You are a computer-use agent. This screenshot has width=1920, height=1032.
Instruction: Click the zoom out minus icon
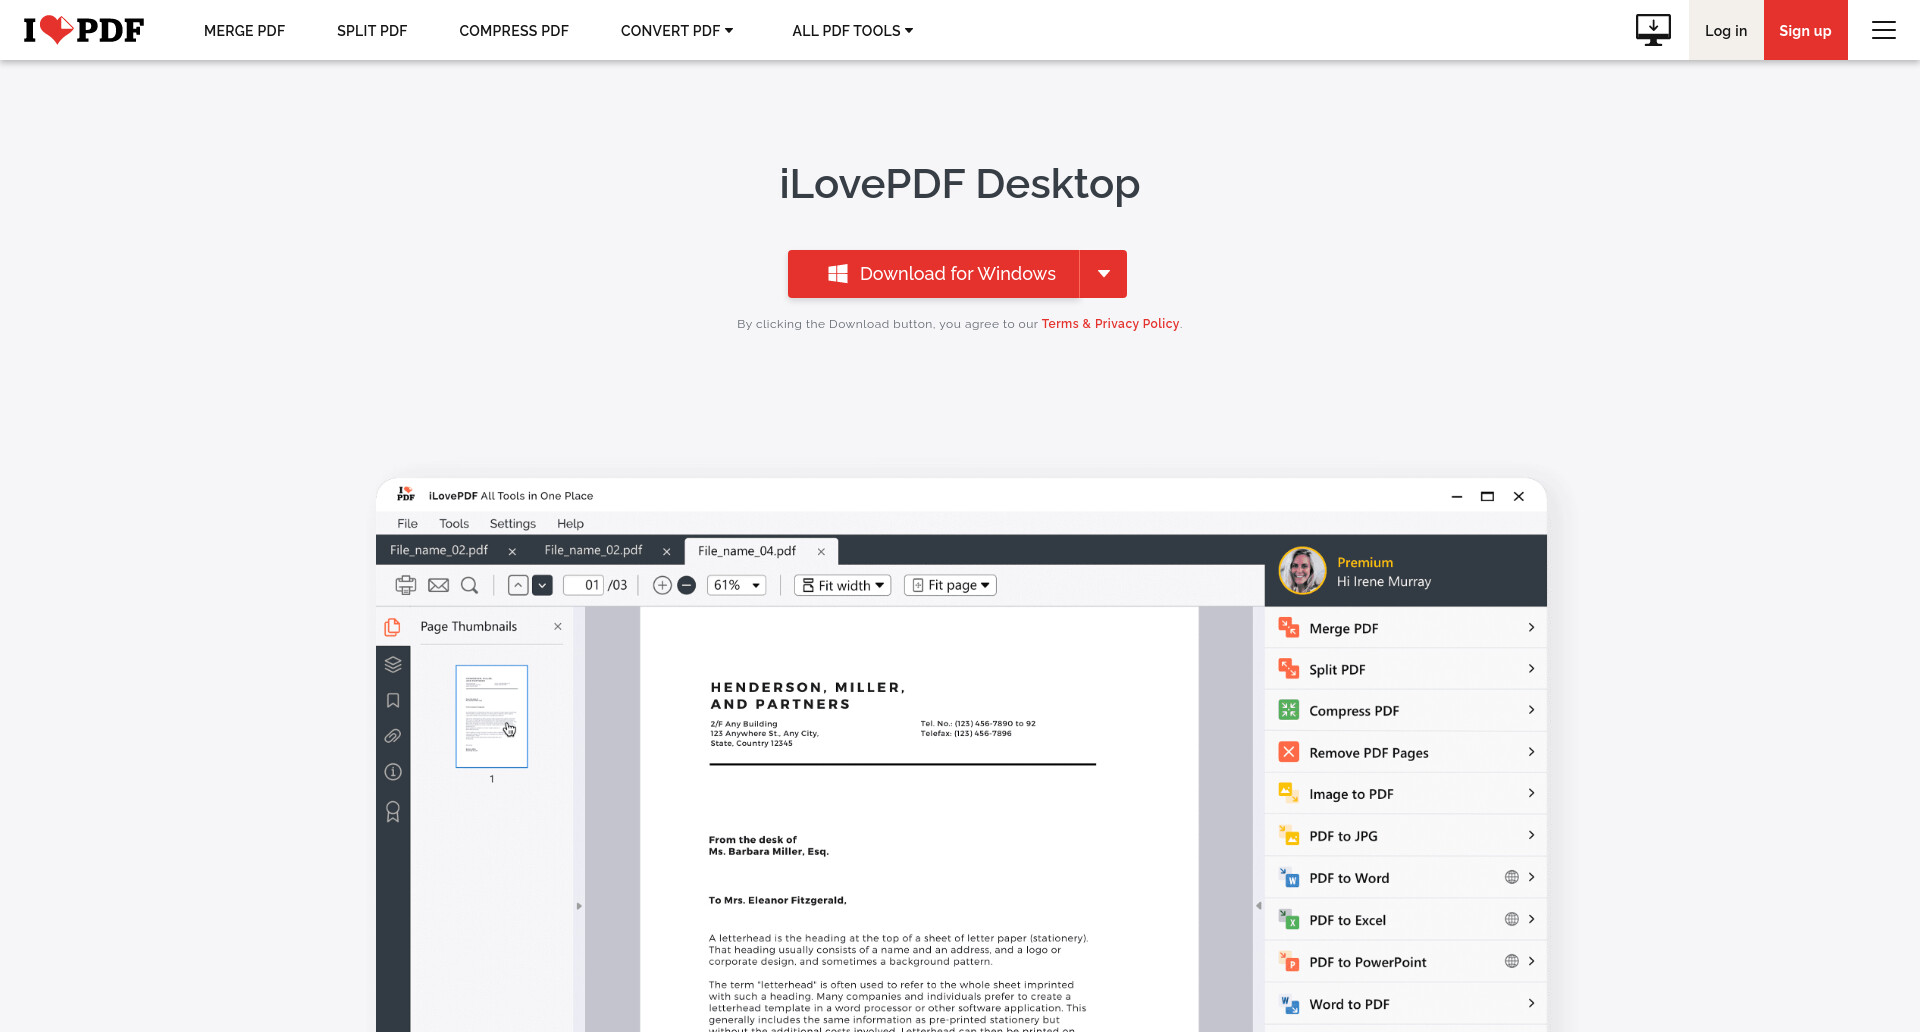pos(686,585)
